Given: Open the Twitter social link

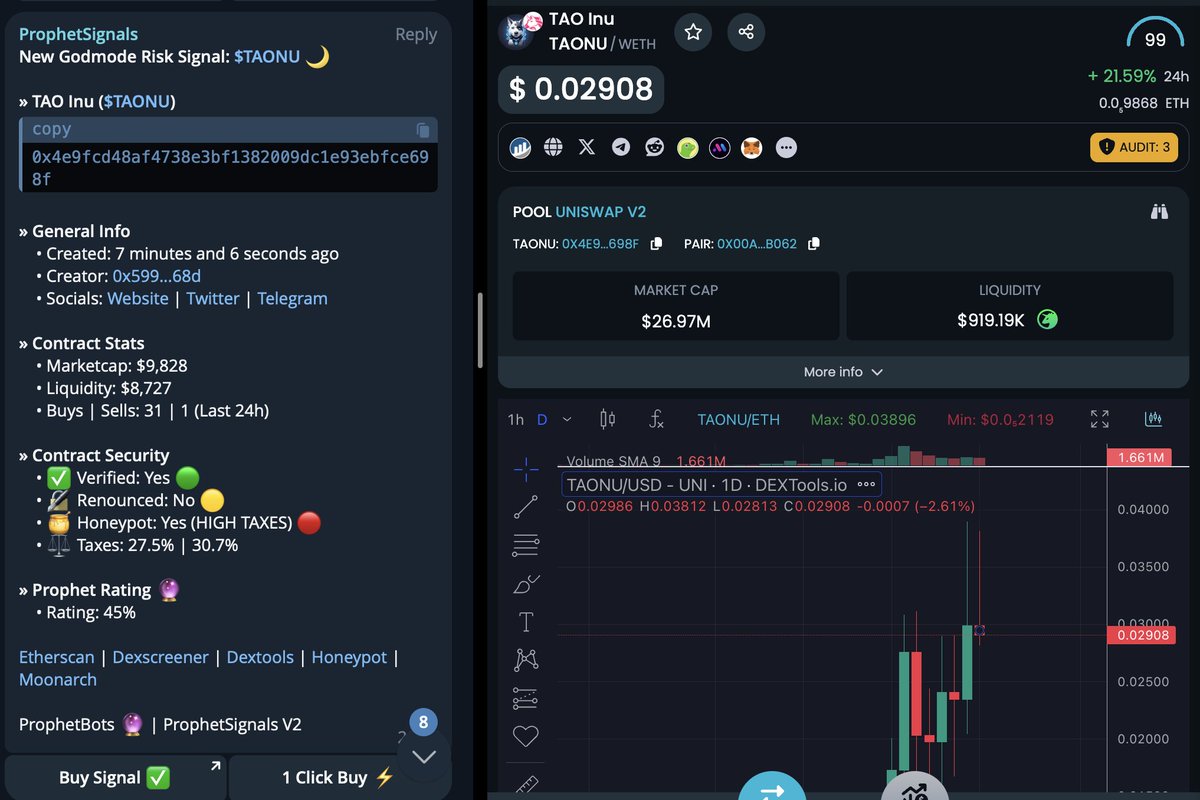Looking at the screenshot, I should coord(213,298).
